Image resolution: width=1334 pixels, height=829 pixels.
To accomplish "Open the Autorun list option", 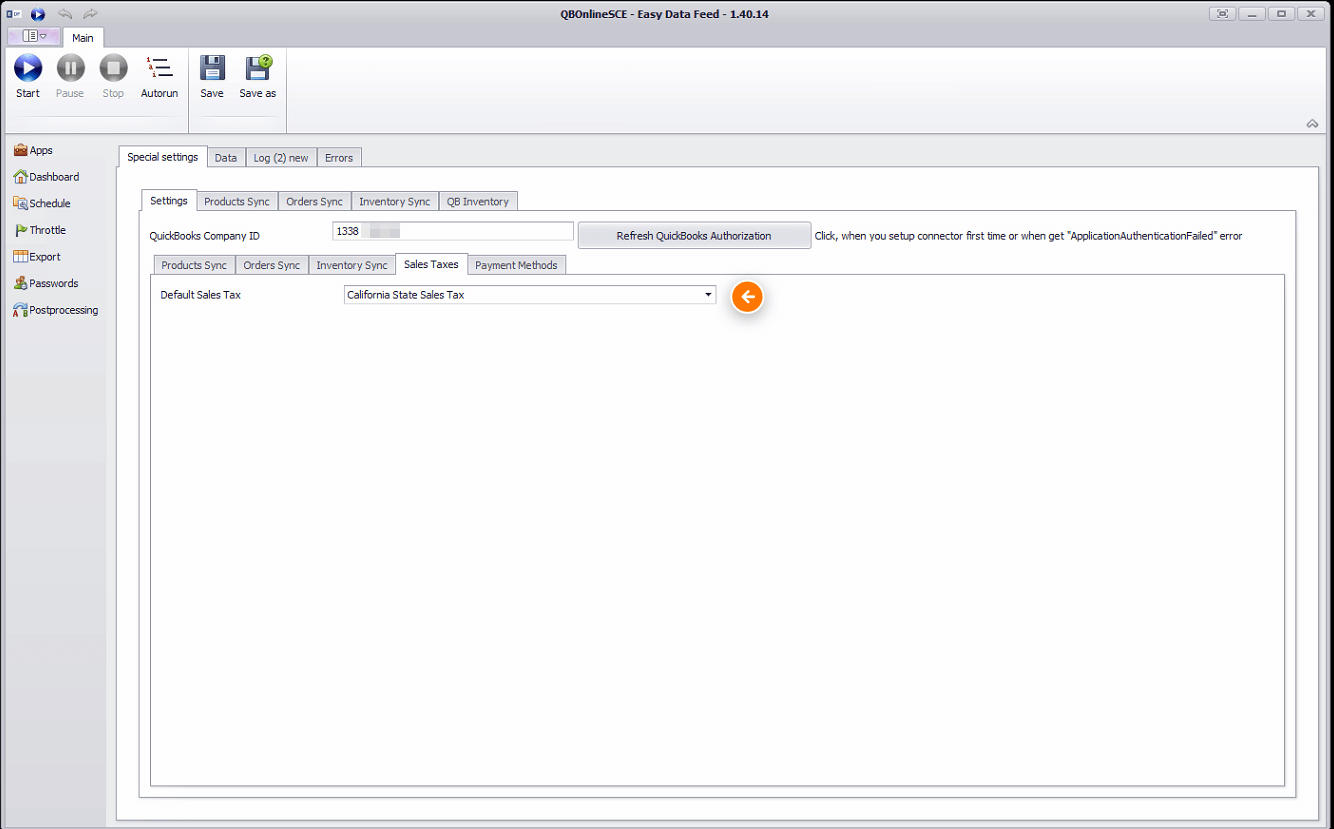I will pyautogui.click(x=159, y=77).
